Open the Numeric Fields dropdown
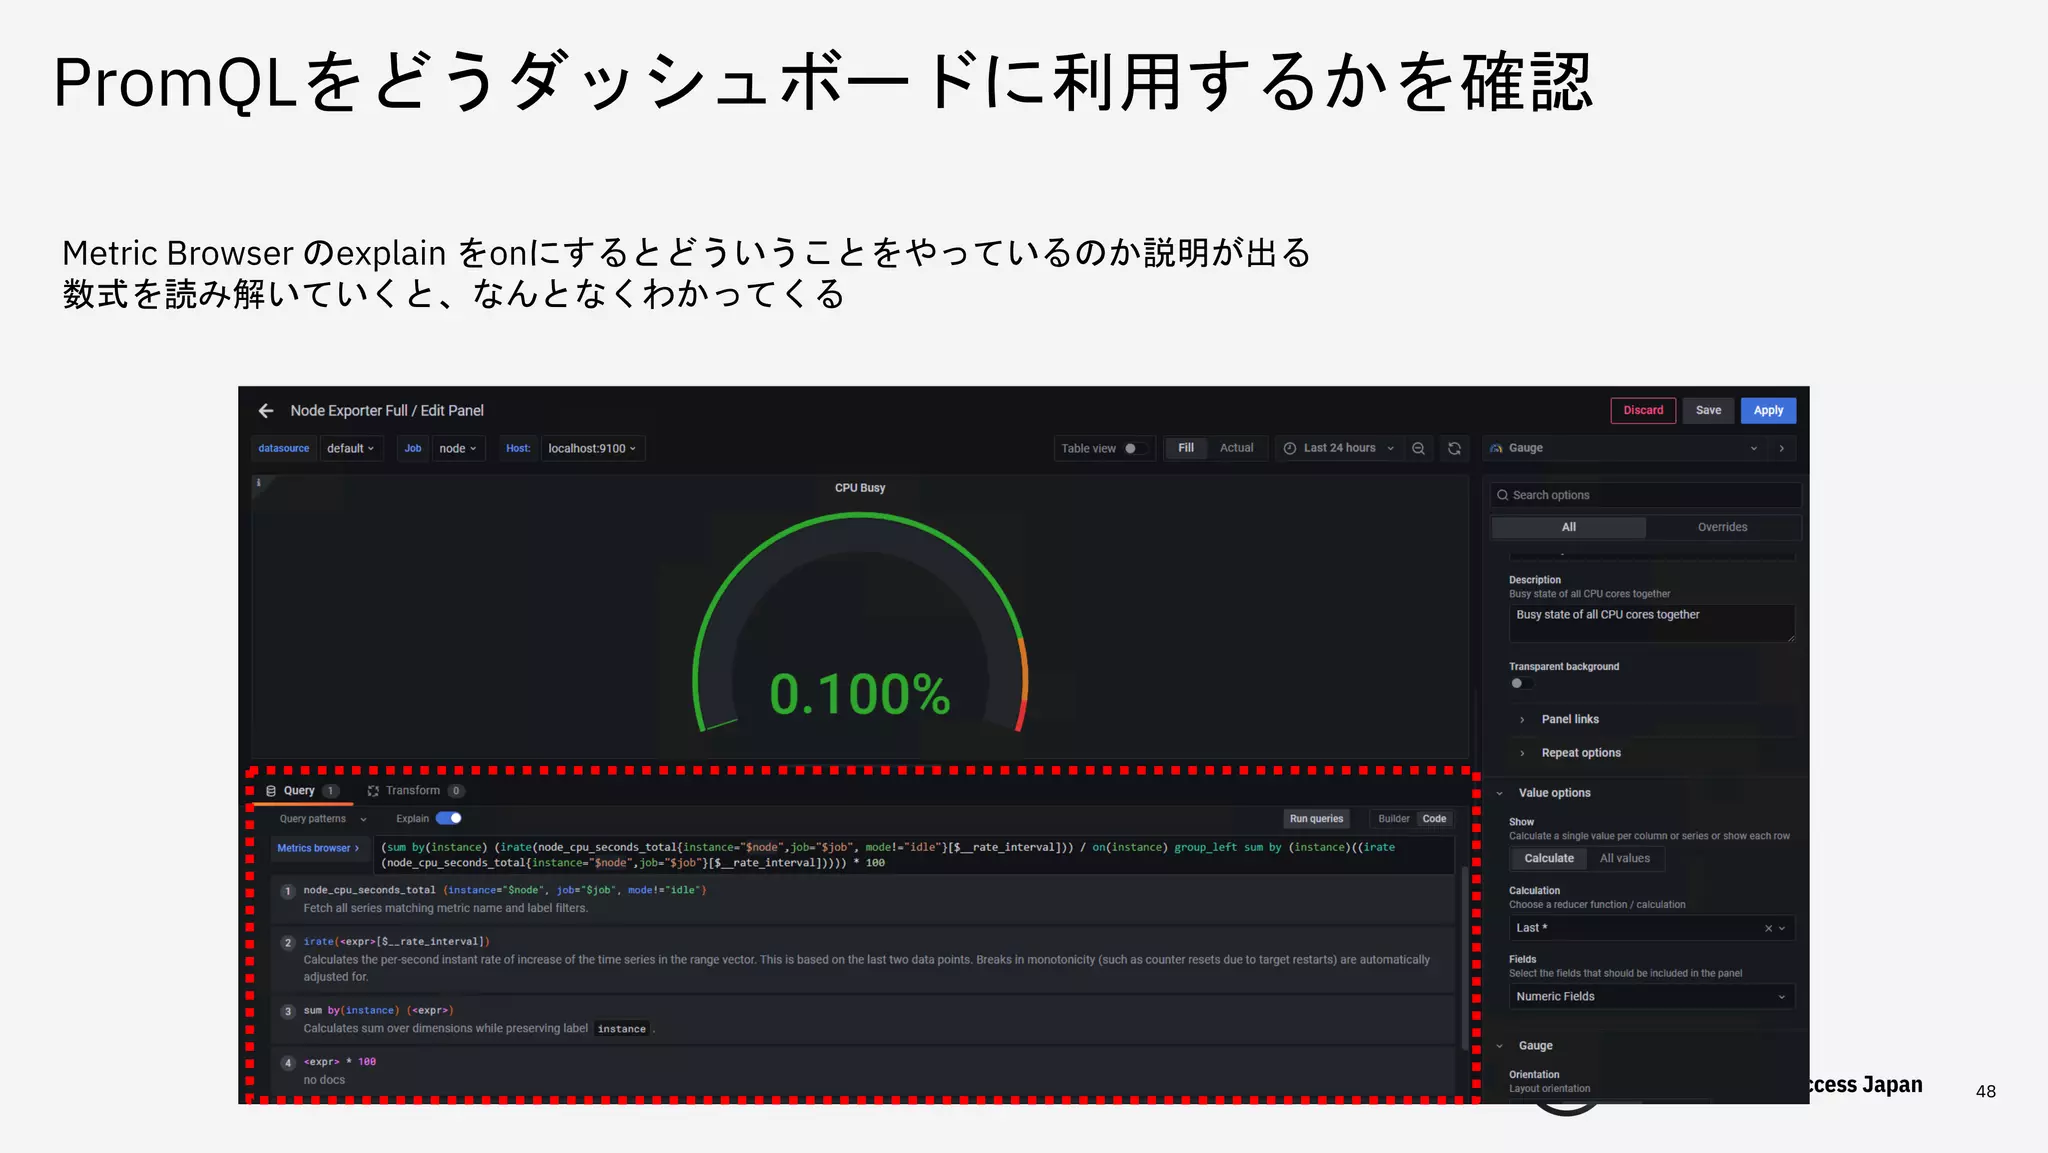 [x=1651, y=997]
